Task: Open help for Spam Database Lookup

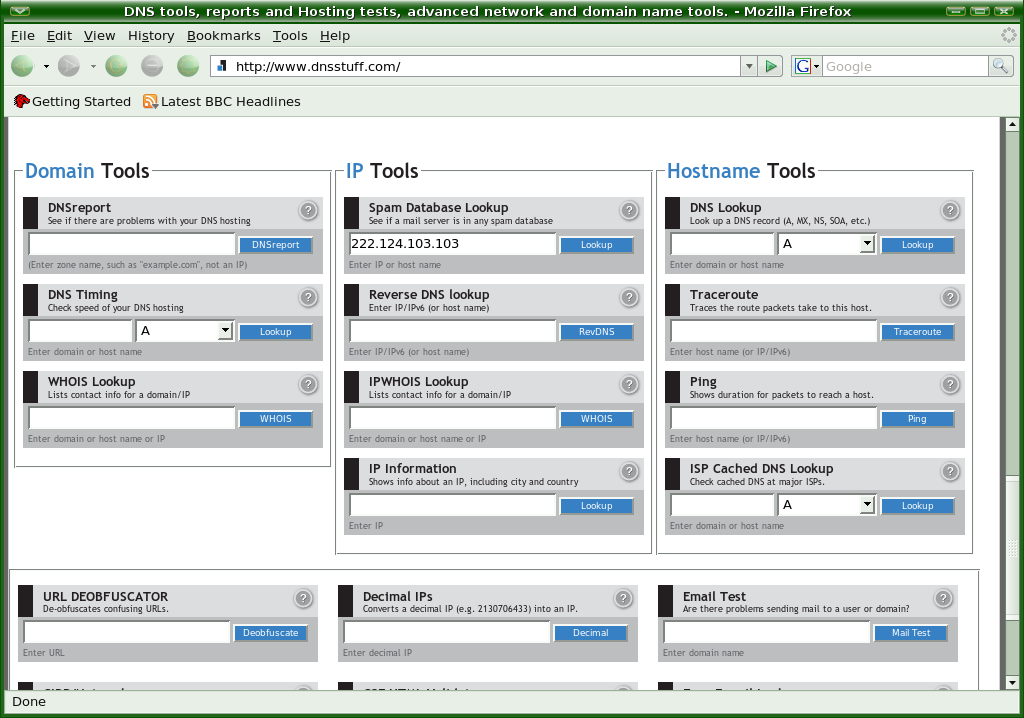Action: click(629, 210)
